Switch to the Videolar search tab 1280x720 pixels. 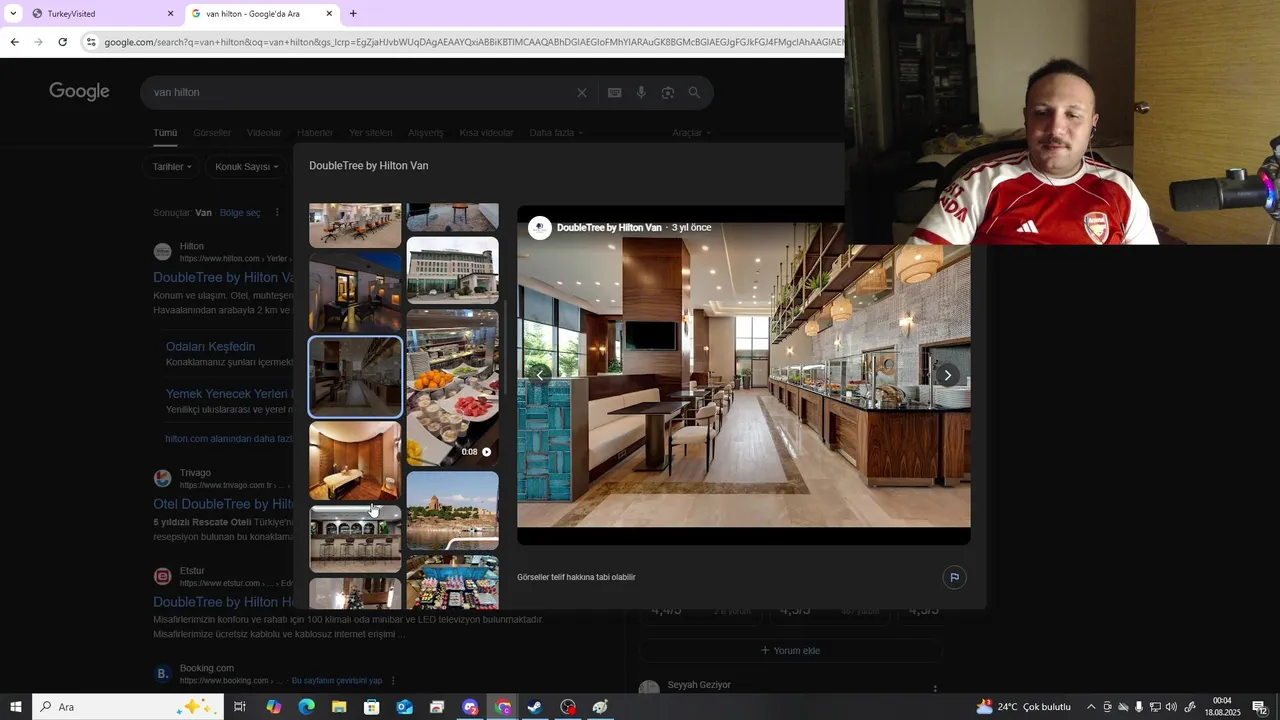264,133
